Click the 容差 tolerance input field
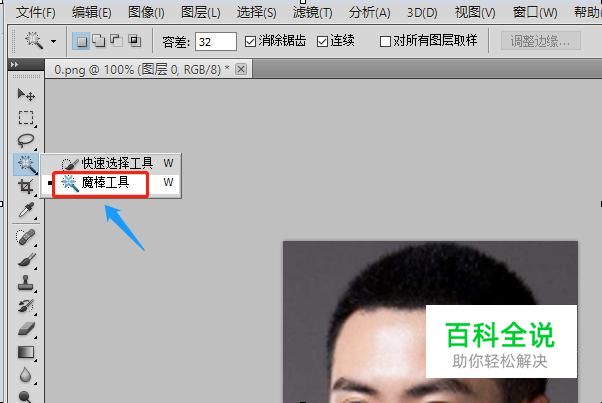 click(216, 41)
